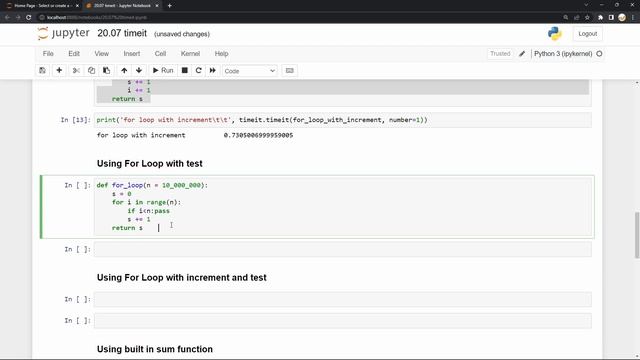Image resolution: width=640 pixels, height=360 pixels.
Task: Insert a cell below with the plus icon
Action: coord(59,71)
